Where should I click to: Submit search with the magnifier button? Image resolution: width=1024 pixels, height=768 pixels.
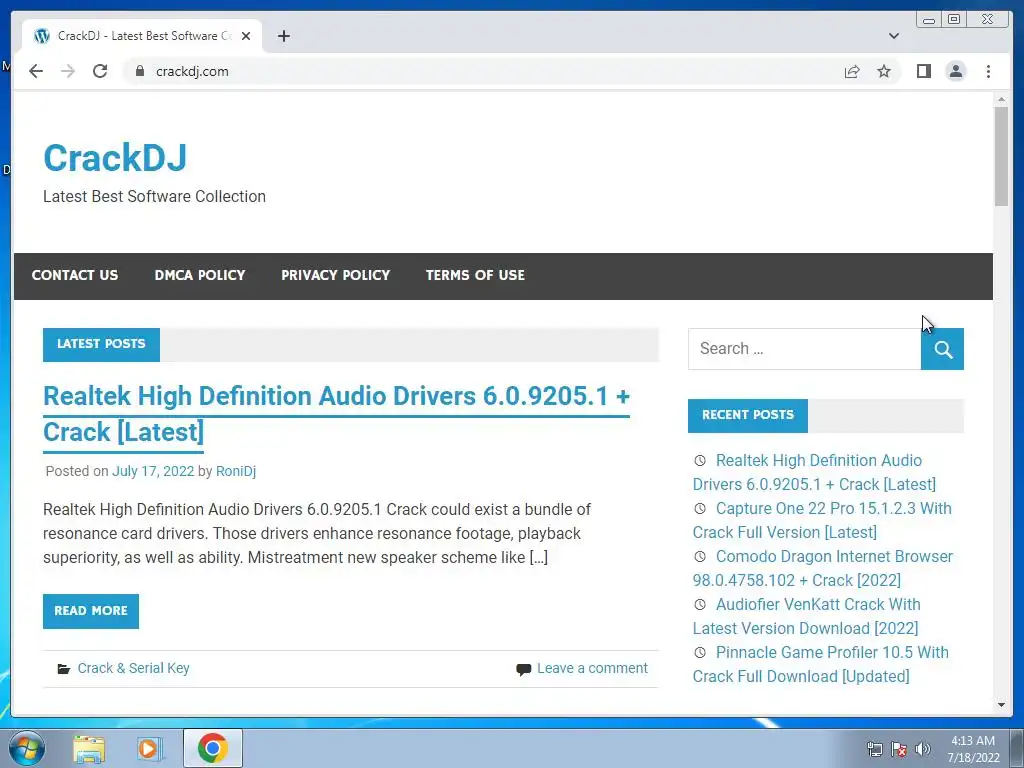942,349
